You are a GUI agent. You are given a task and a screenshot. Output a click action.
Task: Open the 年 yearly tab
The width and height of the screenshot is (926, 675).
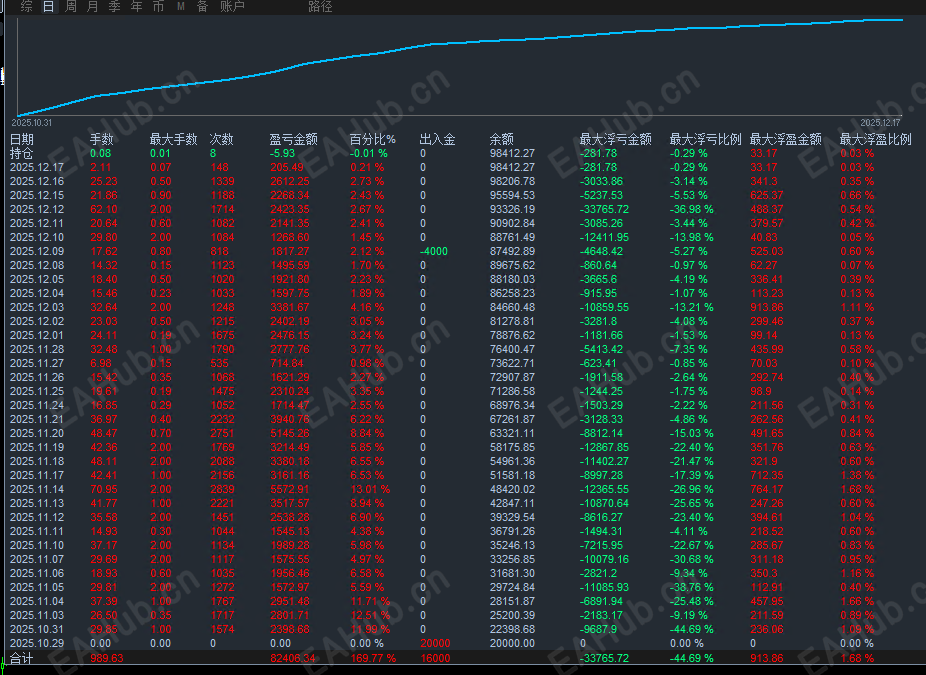[136, 6]
